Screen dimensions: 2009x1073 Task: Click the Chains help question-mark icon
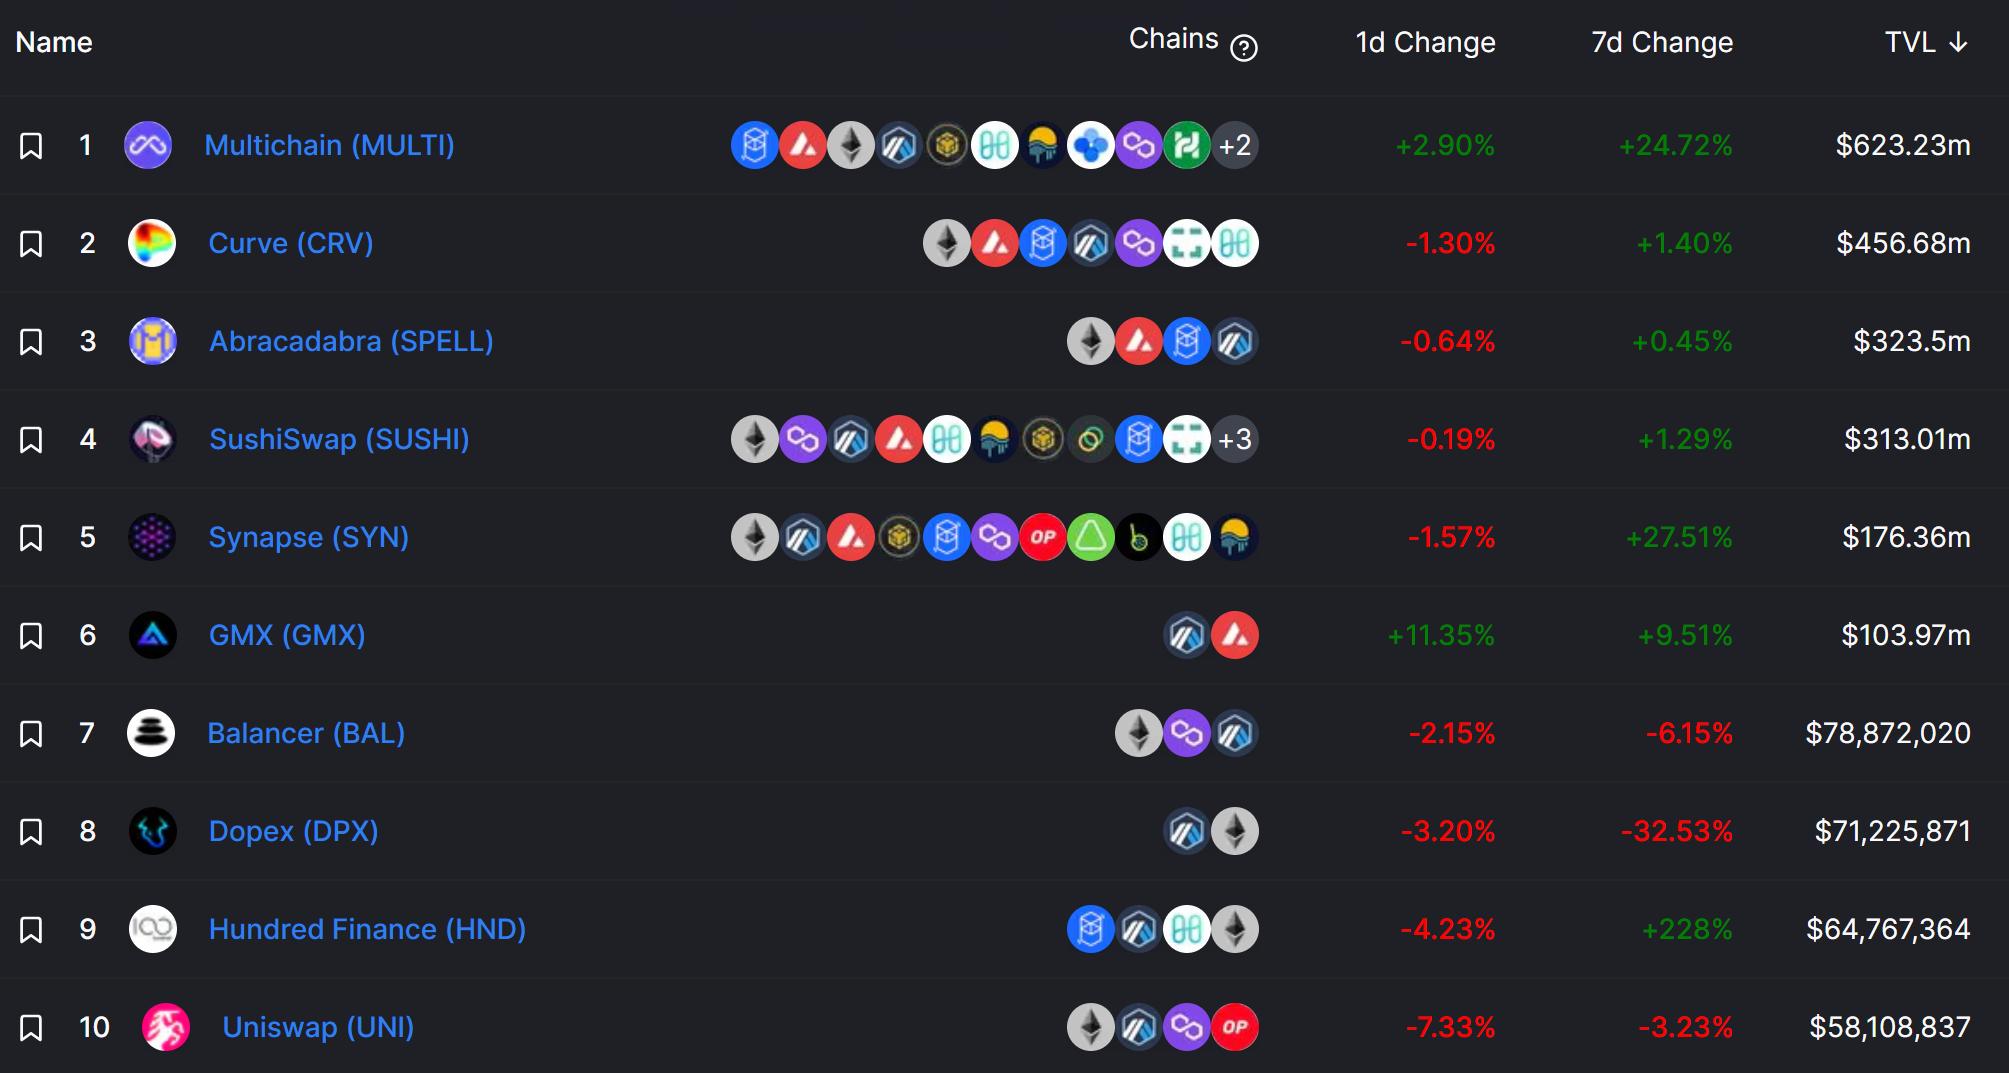[x=1243, y=47]
